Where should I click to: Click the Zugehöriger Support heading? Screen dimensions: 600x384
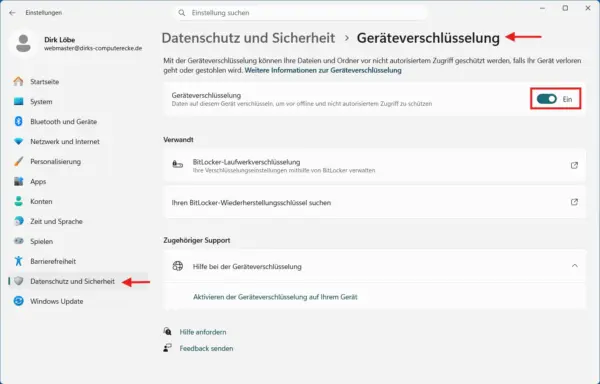coord(197,240)
